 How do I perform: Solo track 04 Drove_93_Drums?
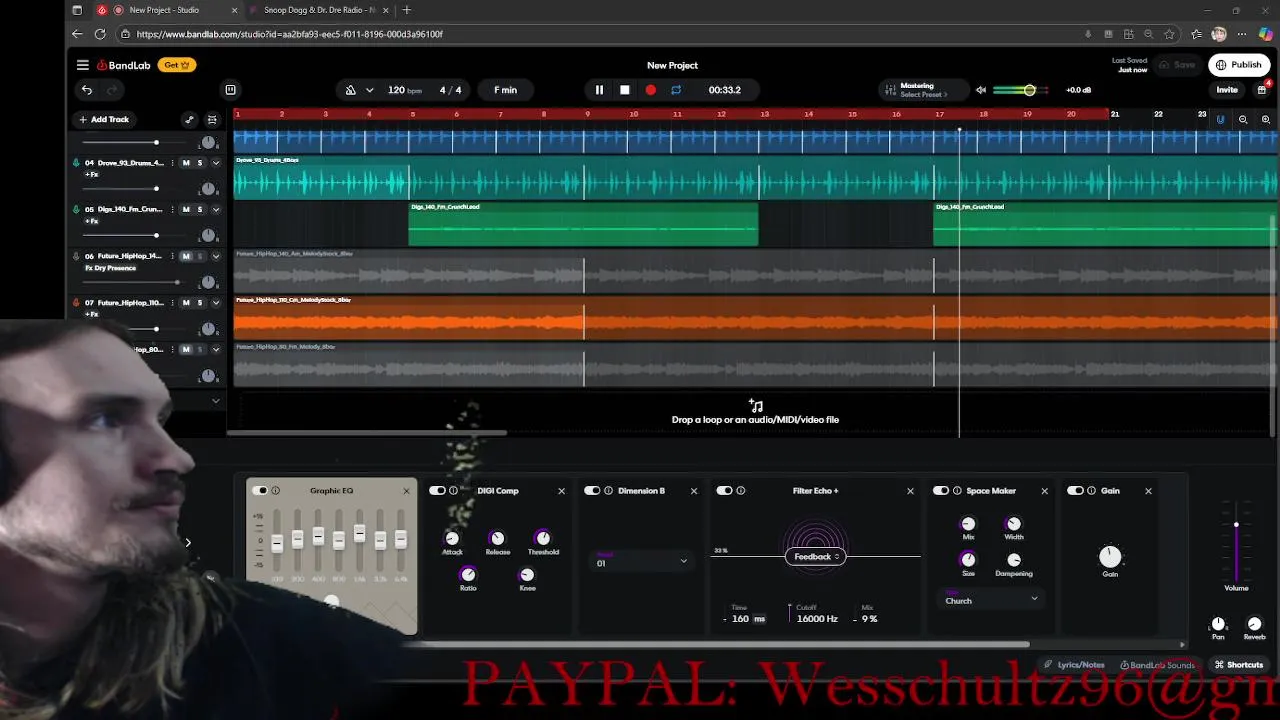200,163
